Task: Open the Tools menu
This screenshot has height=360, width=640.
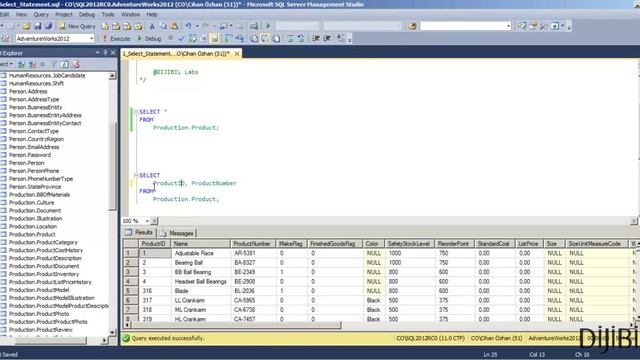Action: coord(108,14)
